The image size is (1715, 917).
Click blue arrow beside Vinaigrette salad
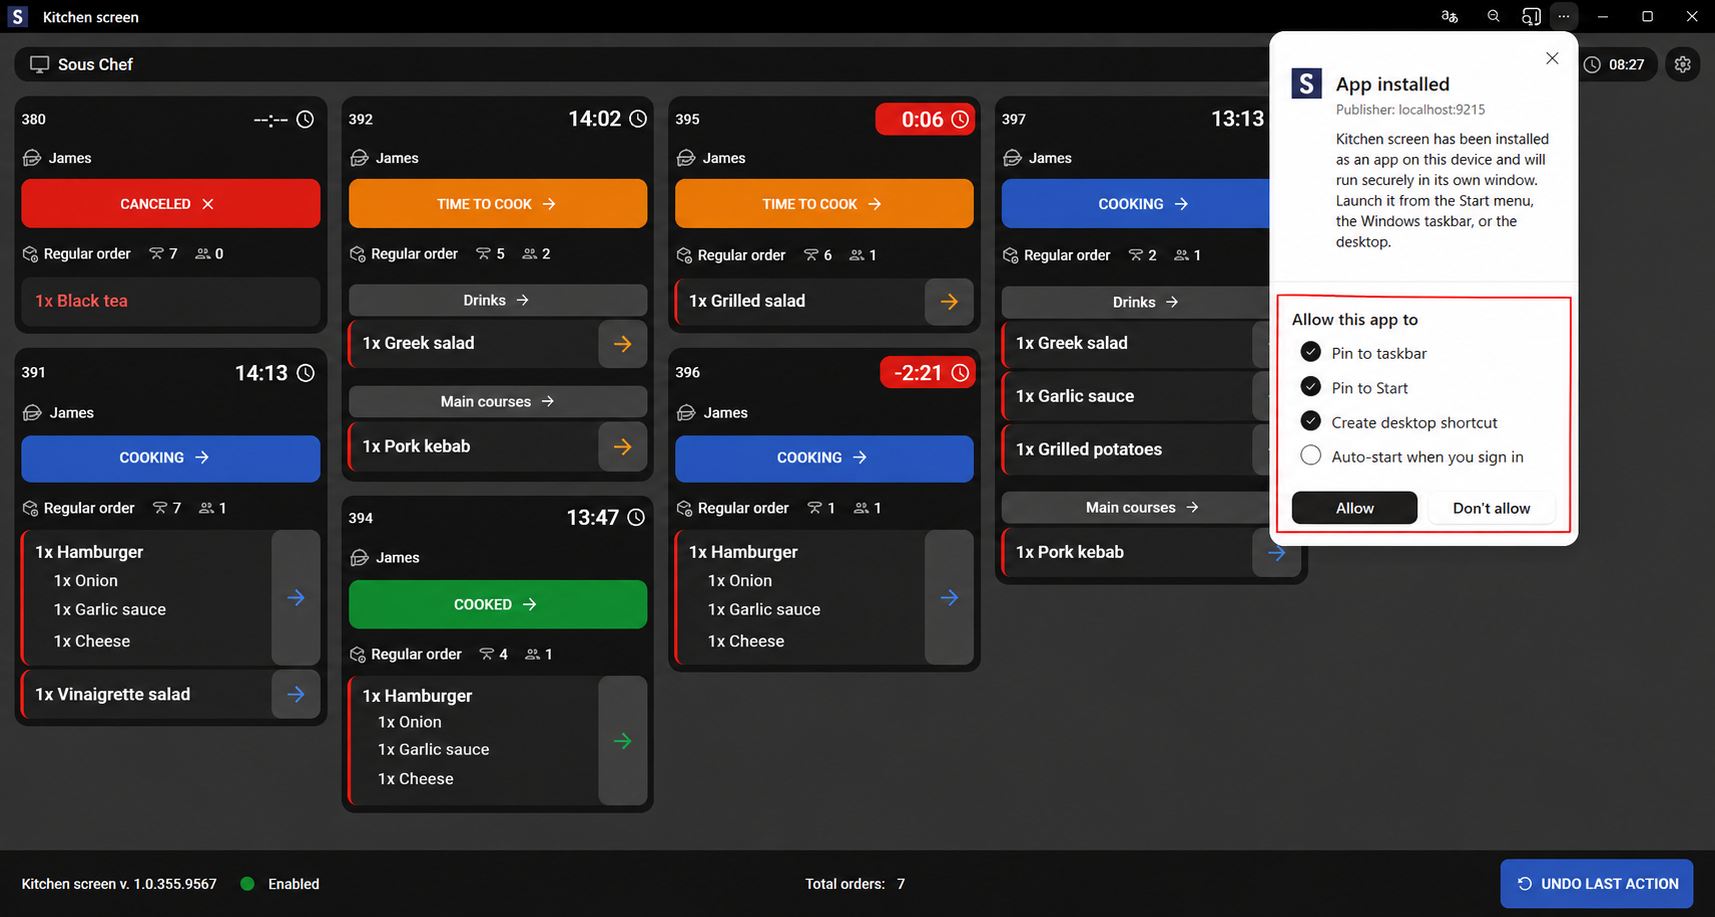point(296,694)
